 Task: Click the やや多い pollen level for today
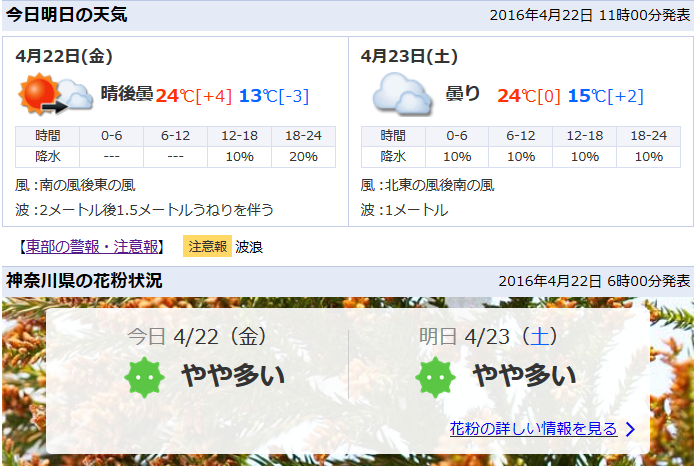click(x=233, y=375)
